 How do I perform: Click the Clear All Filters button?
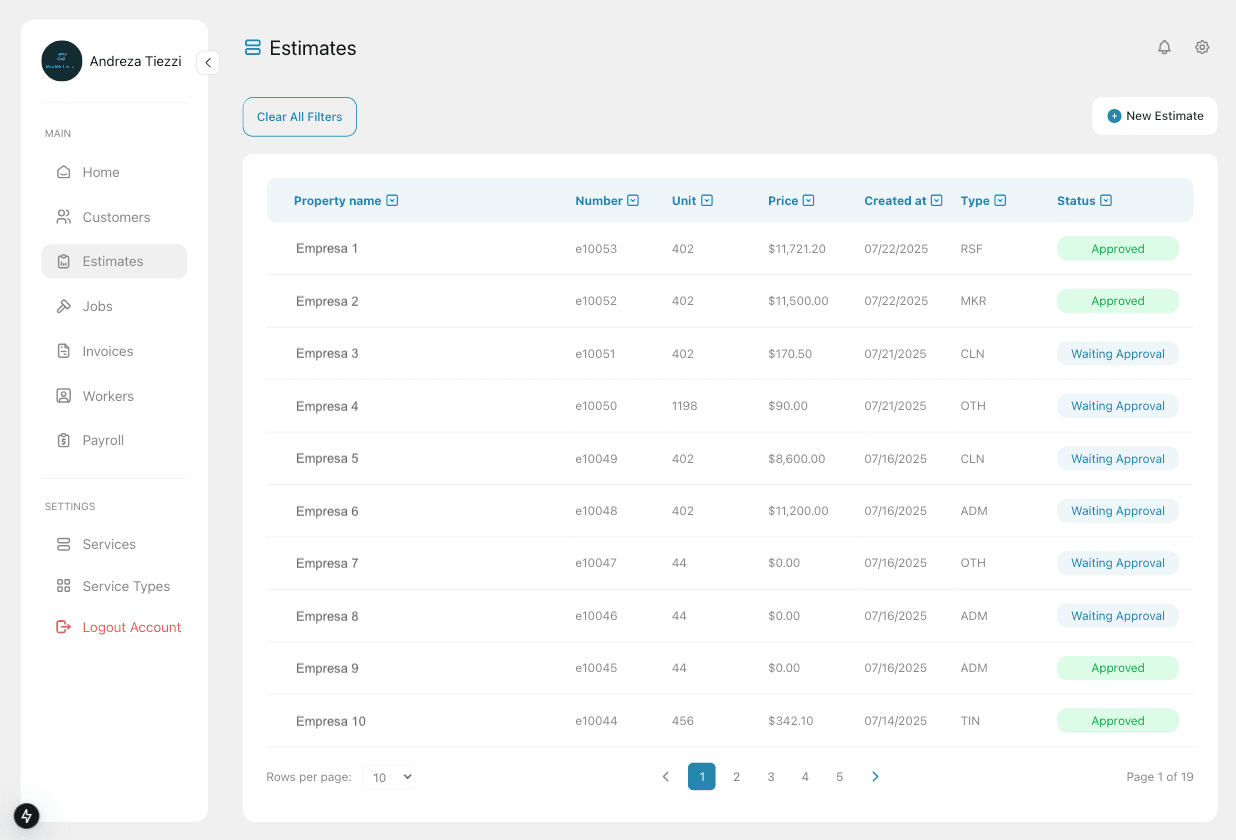tap(300, 117)
